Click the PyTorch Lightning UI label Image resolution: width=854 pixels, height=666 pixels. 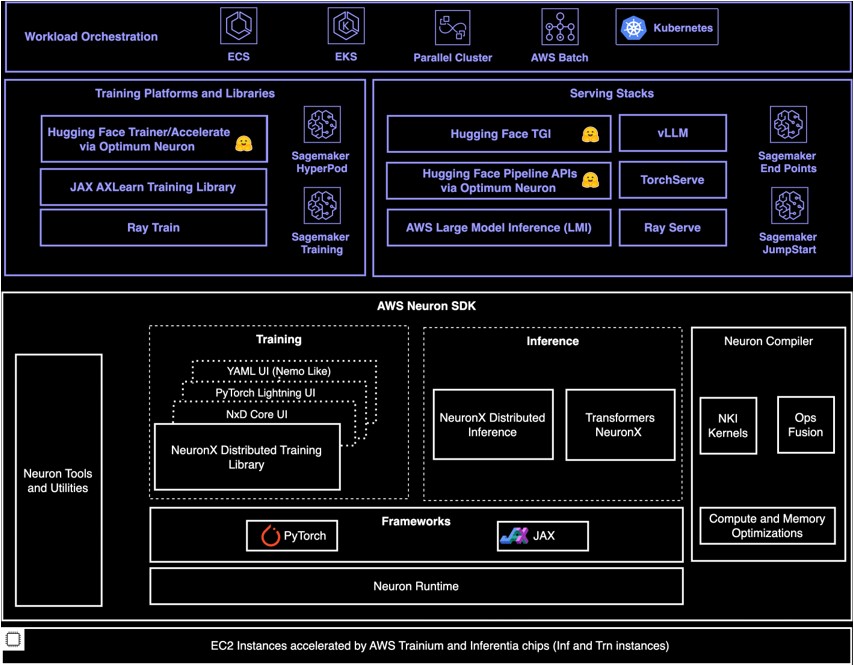[x=265, y=393]
